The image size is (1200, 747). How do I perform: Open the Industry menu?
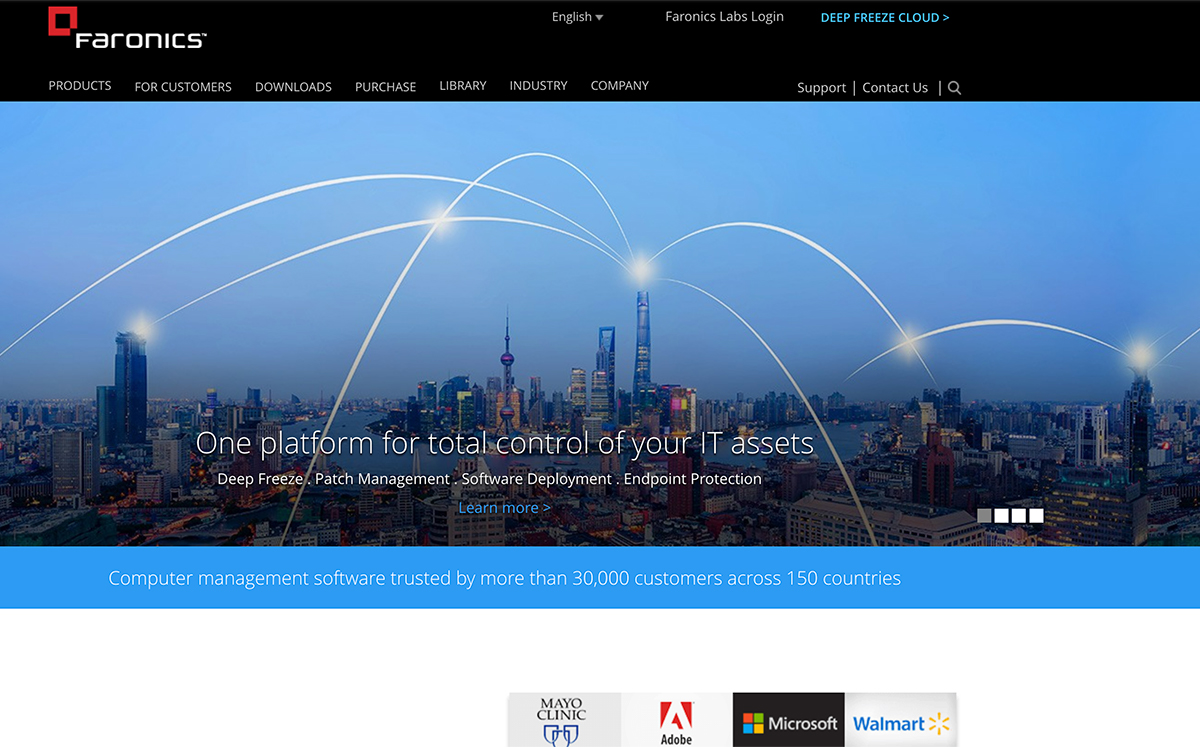538,86
